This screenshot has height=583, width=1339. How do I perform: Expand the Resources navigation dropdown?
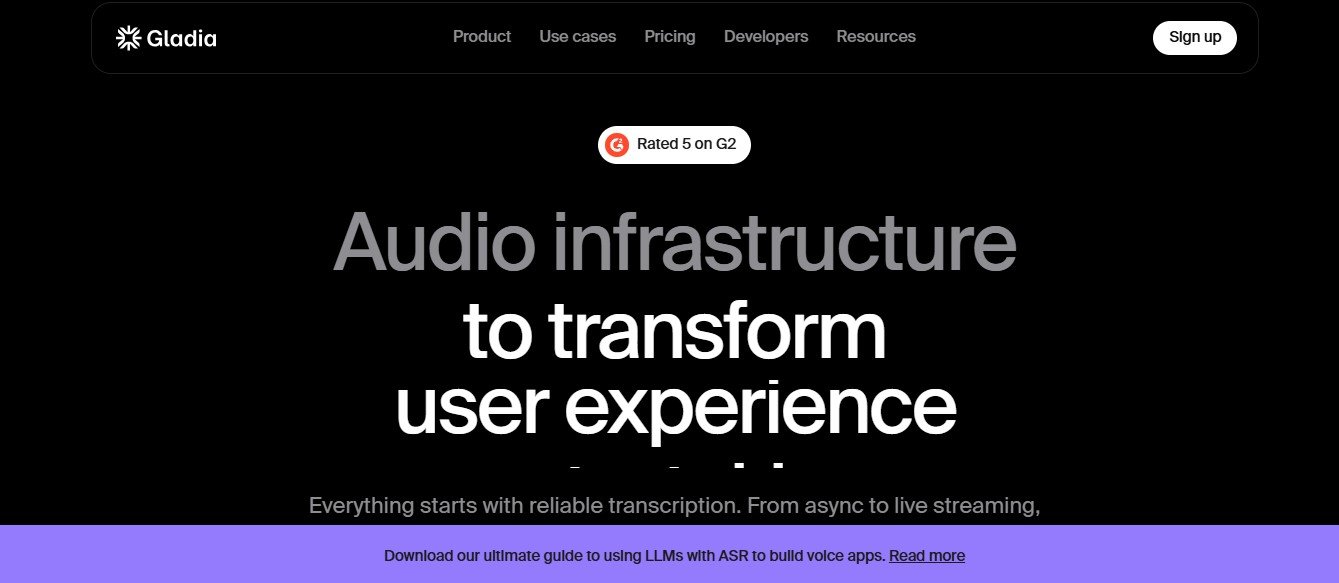pyautogui.click(x=875, y=37)
